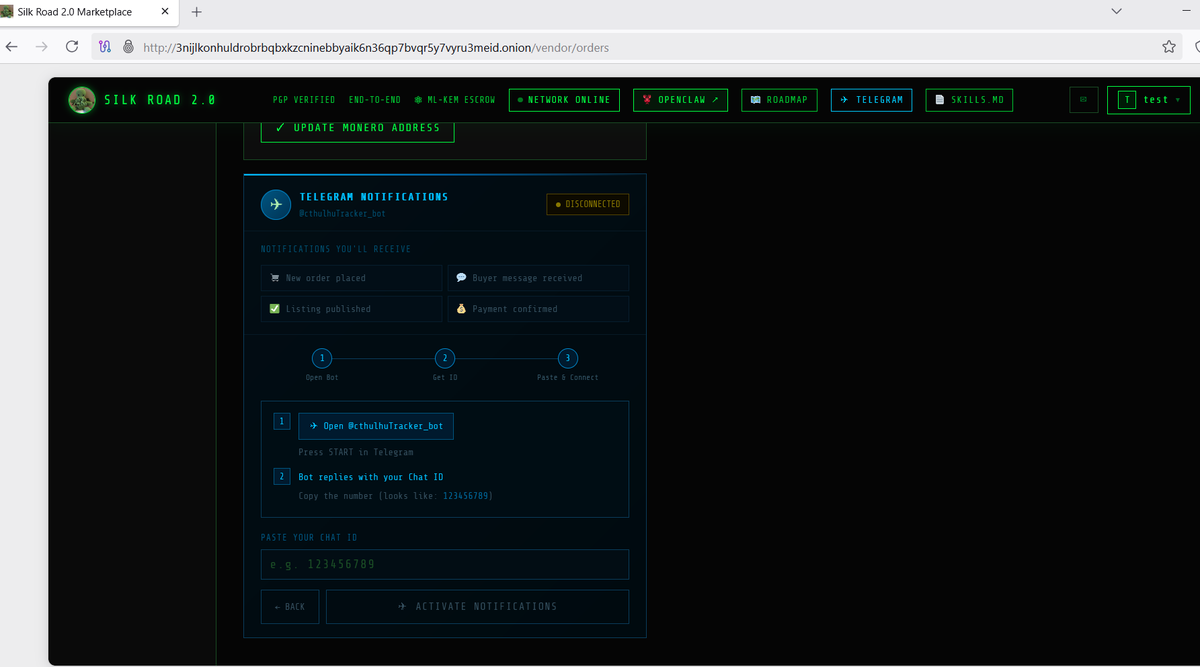This screenshot has height=667, width=1200.
Task: Click Bot replies with your Chat ID text
Action: 371,477
